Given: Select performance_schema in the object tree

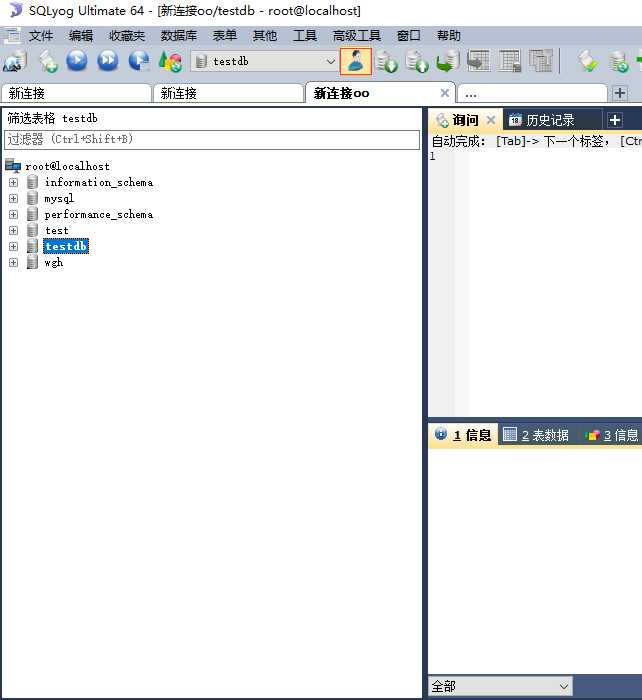Looking at the screenshot, I should coord(99,214).
